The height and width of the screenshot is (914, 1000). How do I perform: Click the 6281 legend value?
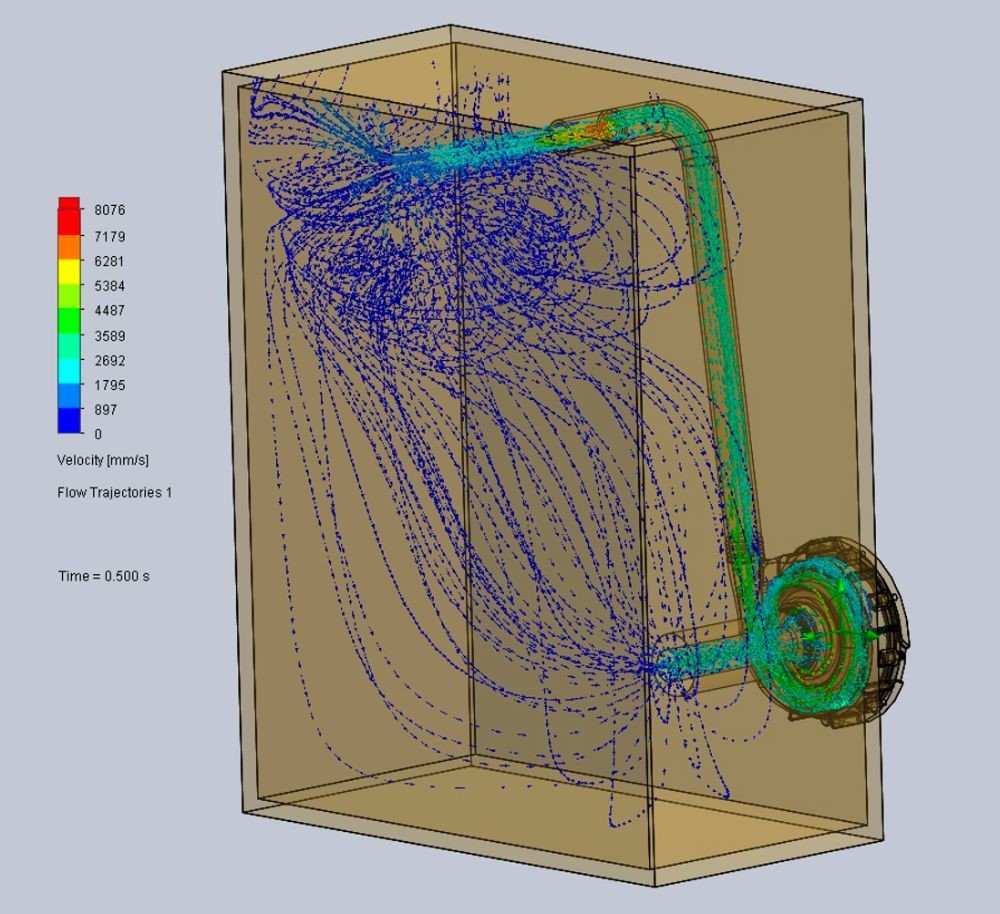[109, 262]
